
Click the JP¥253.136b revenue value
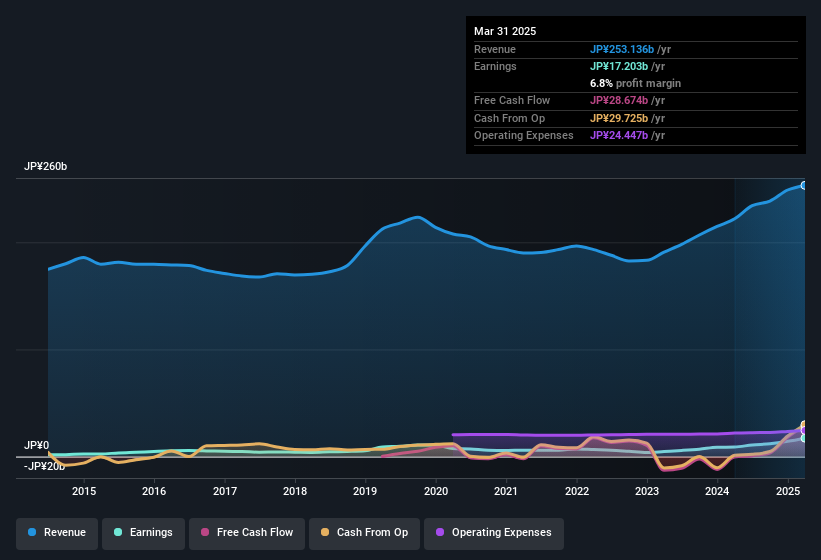coord(622,49)
